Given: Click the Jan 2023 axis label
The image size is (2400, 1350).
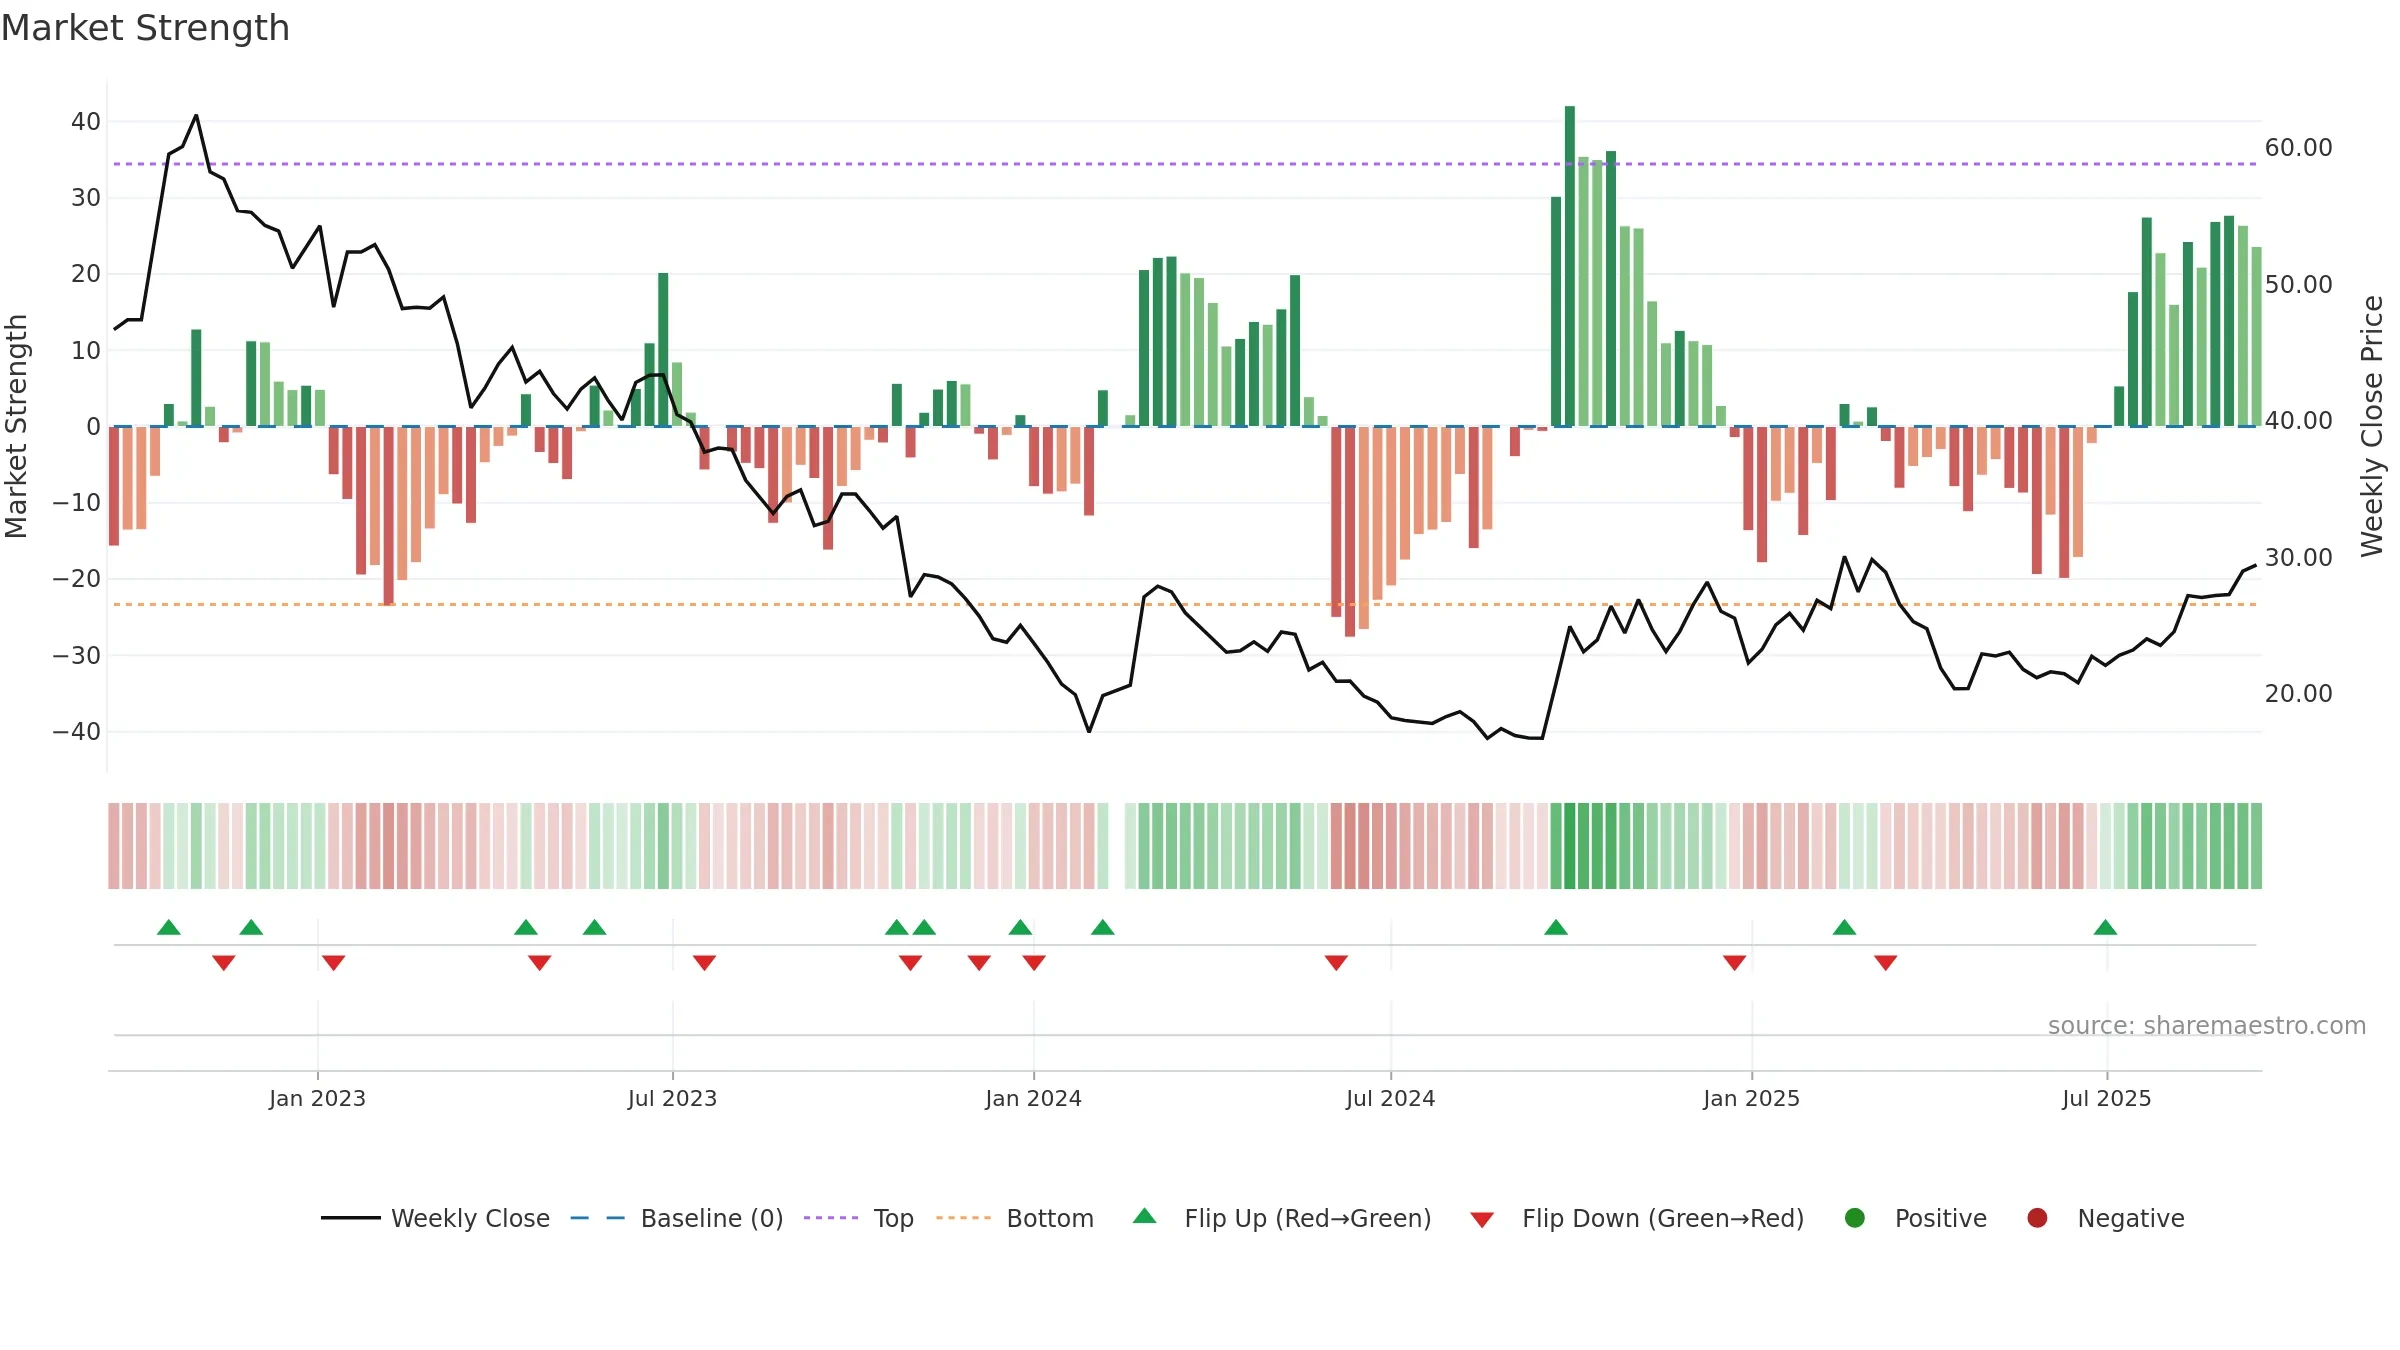Looking at the screenshot, I should [317, 1098].
